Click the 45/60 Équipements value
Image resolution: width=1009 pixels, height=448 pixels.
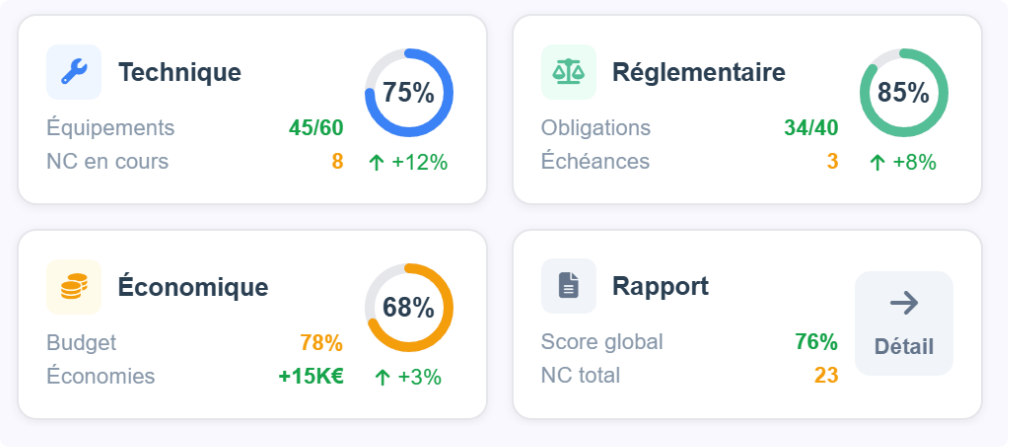click(315, 128)
